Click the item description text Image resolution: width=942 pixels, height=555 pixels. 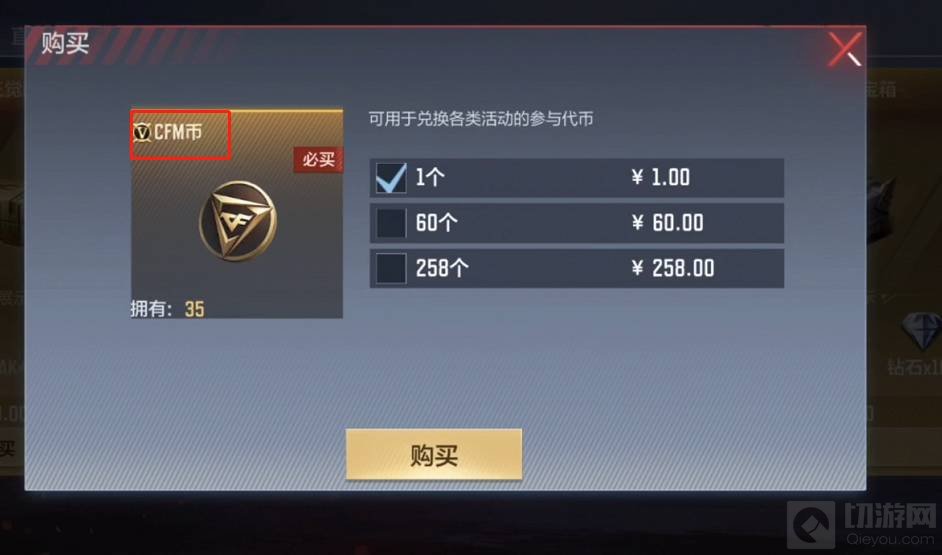(481, 119)
